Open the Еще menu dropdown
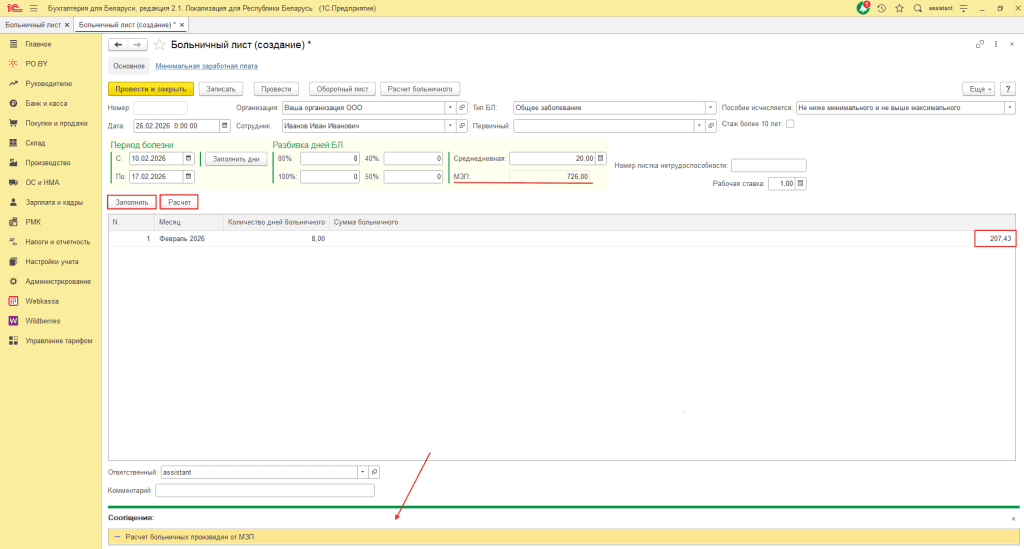The height and width of the screenshot is (549, 1024). coord(979,88)
